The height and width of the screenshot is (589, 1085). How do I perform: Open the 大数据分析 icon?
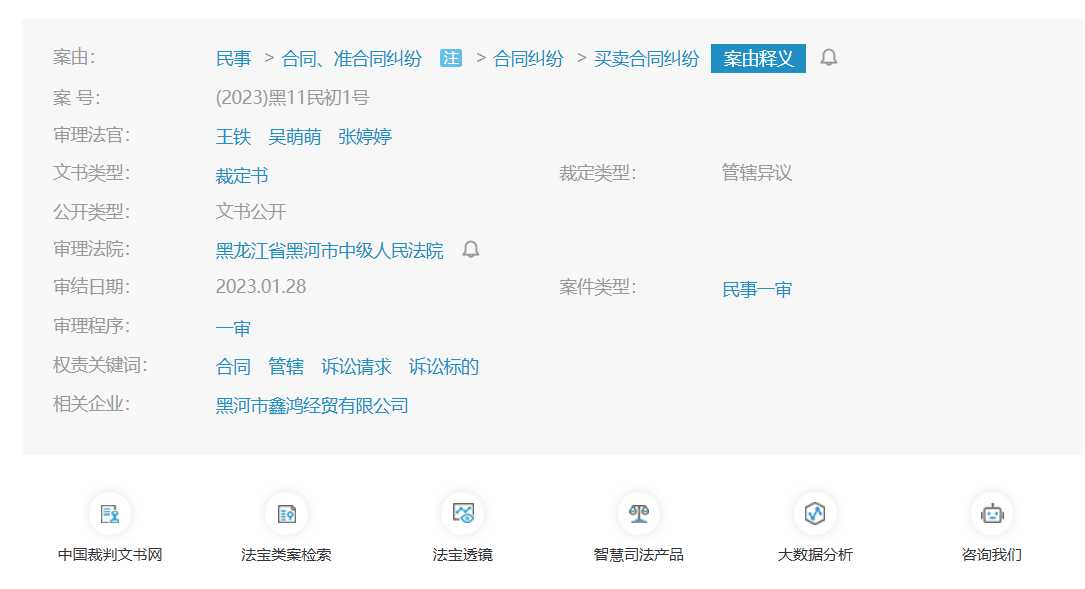click(x=815, y=514)
